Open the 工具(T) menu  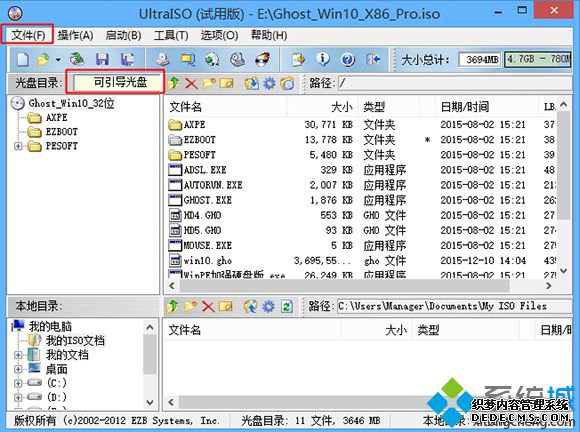click(x=171, y=35)
